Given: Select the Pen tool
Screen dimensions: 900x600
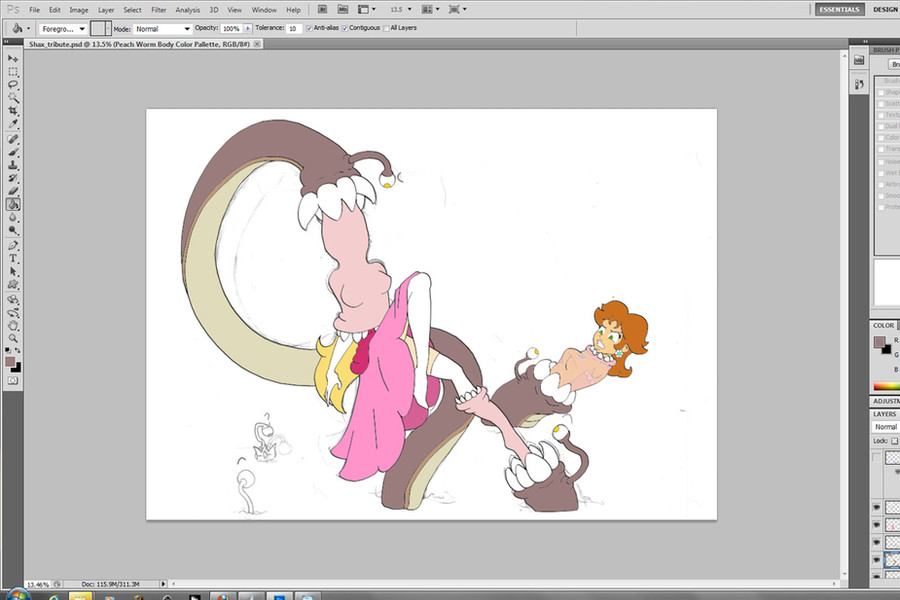Looking at the screenshot, I should 13,246.
